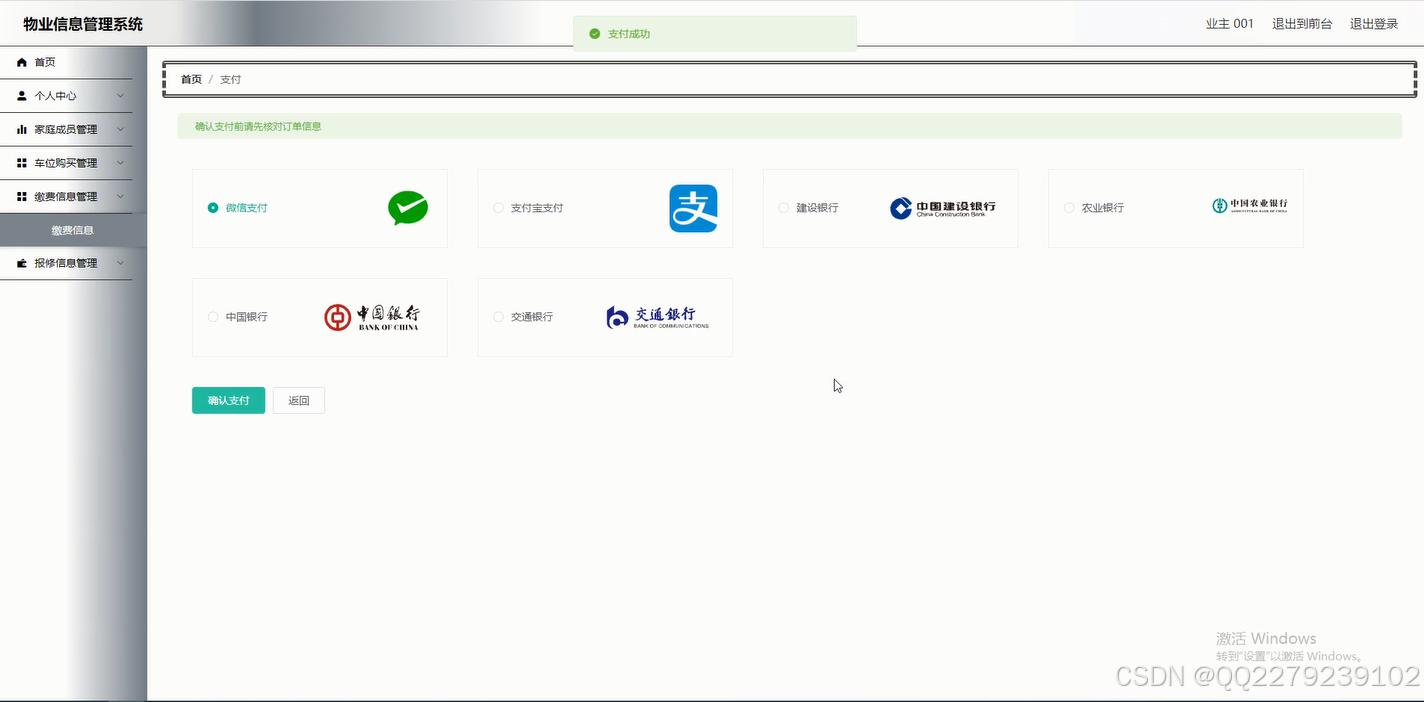Click the bar chart icon for 家庭成员管理
This screenshot has width=1424, height=702.
[x=22, y=129]
